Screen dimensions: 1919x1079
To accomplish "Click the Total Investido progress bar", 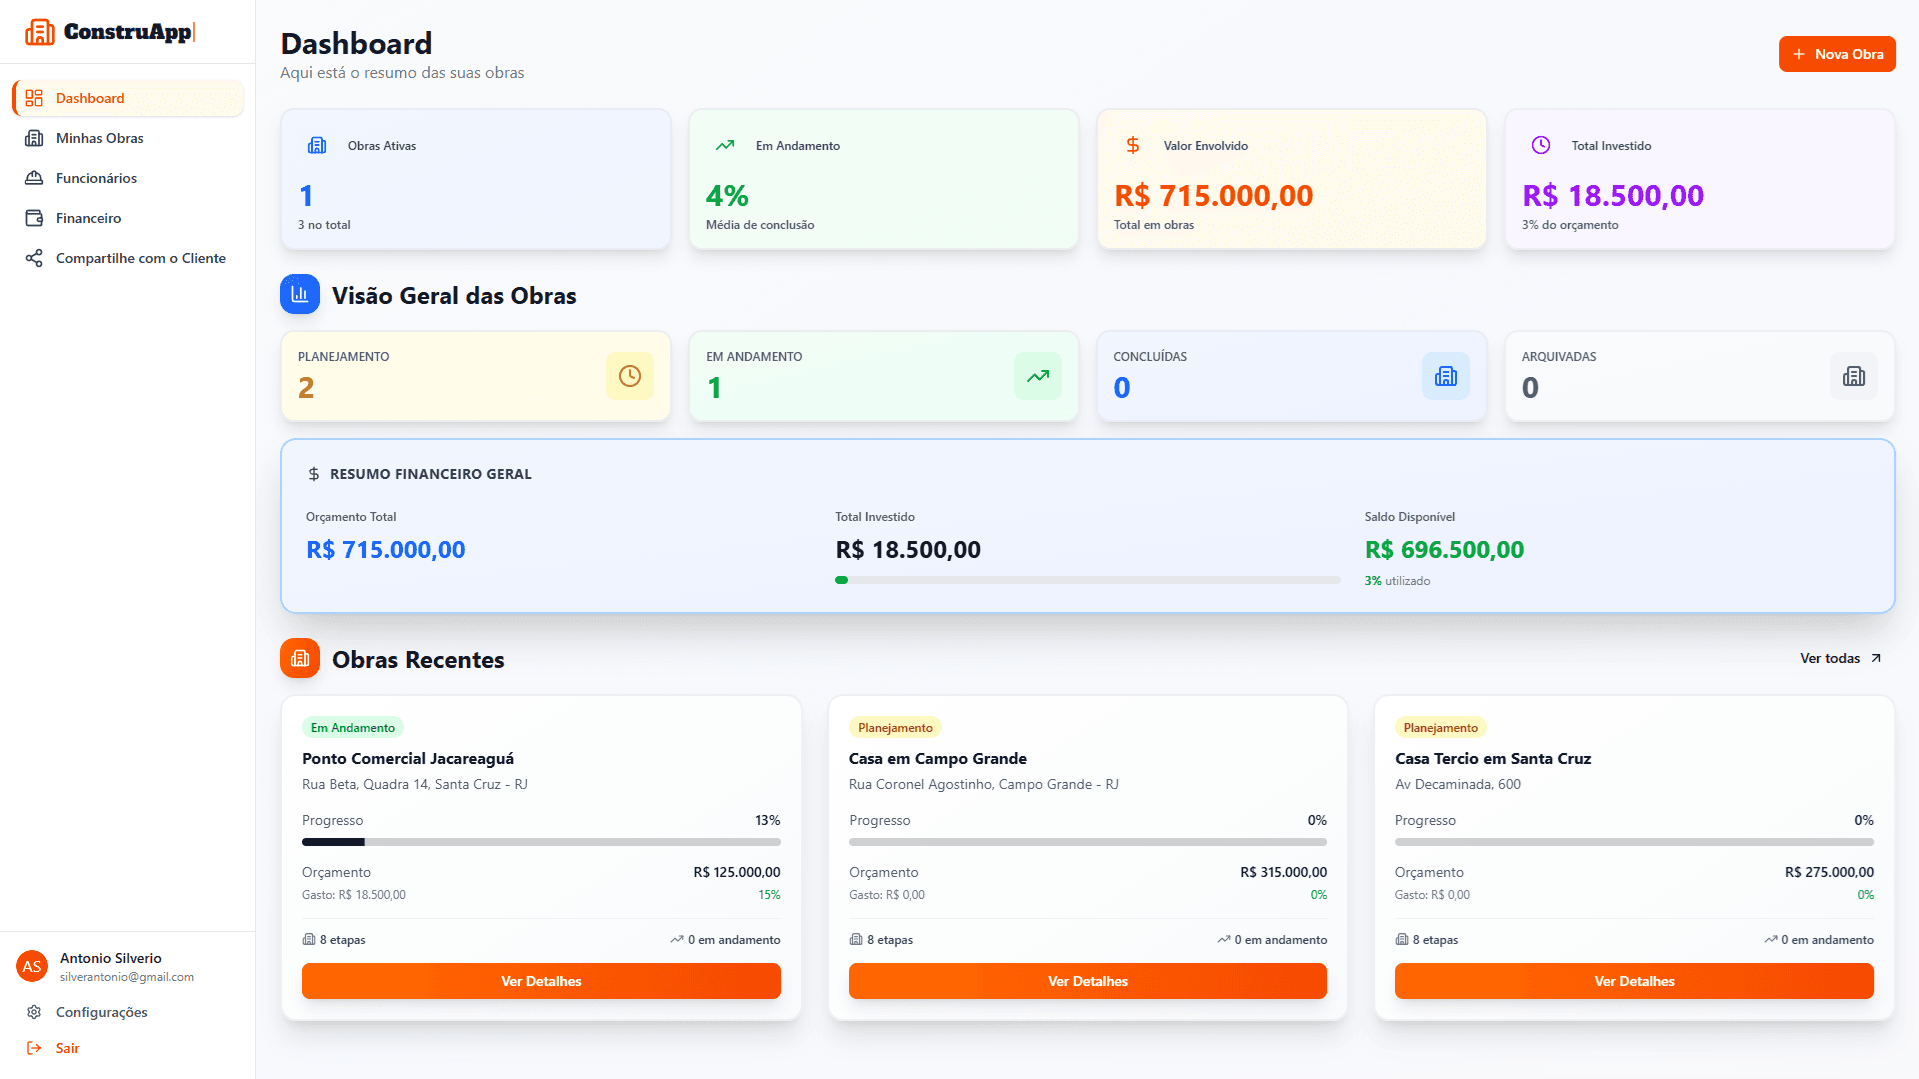I will [1088, 579].
